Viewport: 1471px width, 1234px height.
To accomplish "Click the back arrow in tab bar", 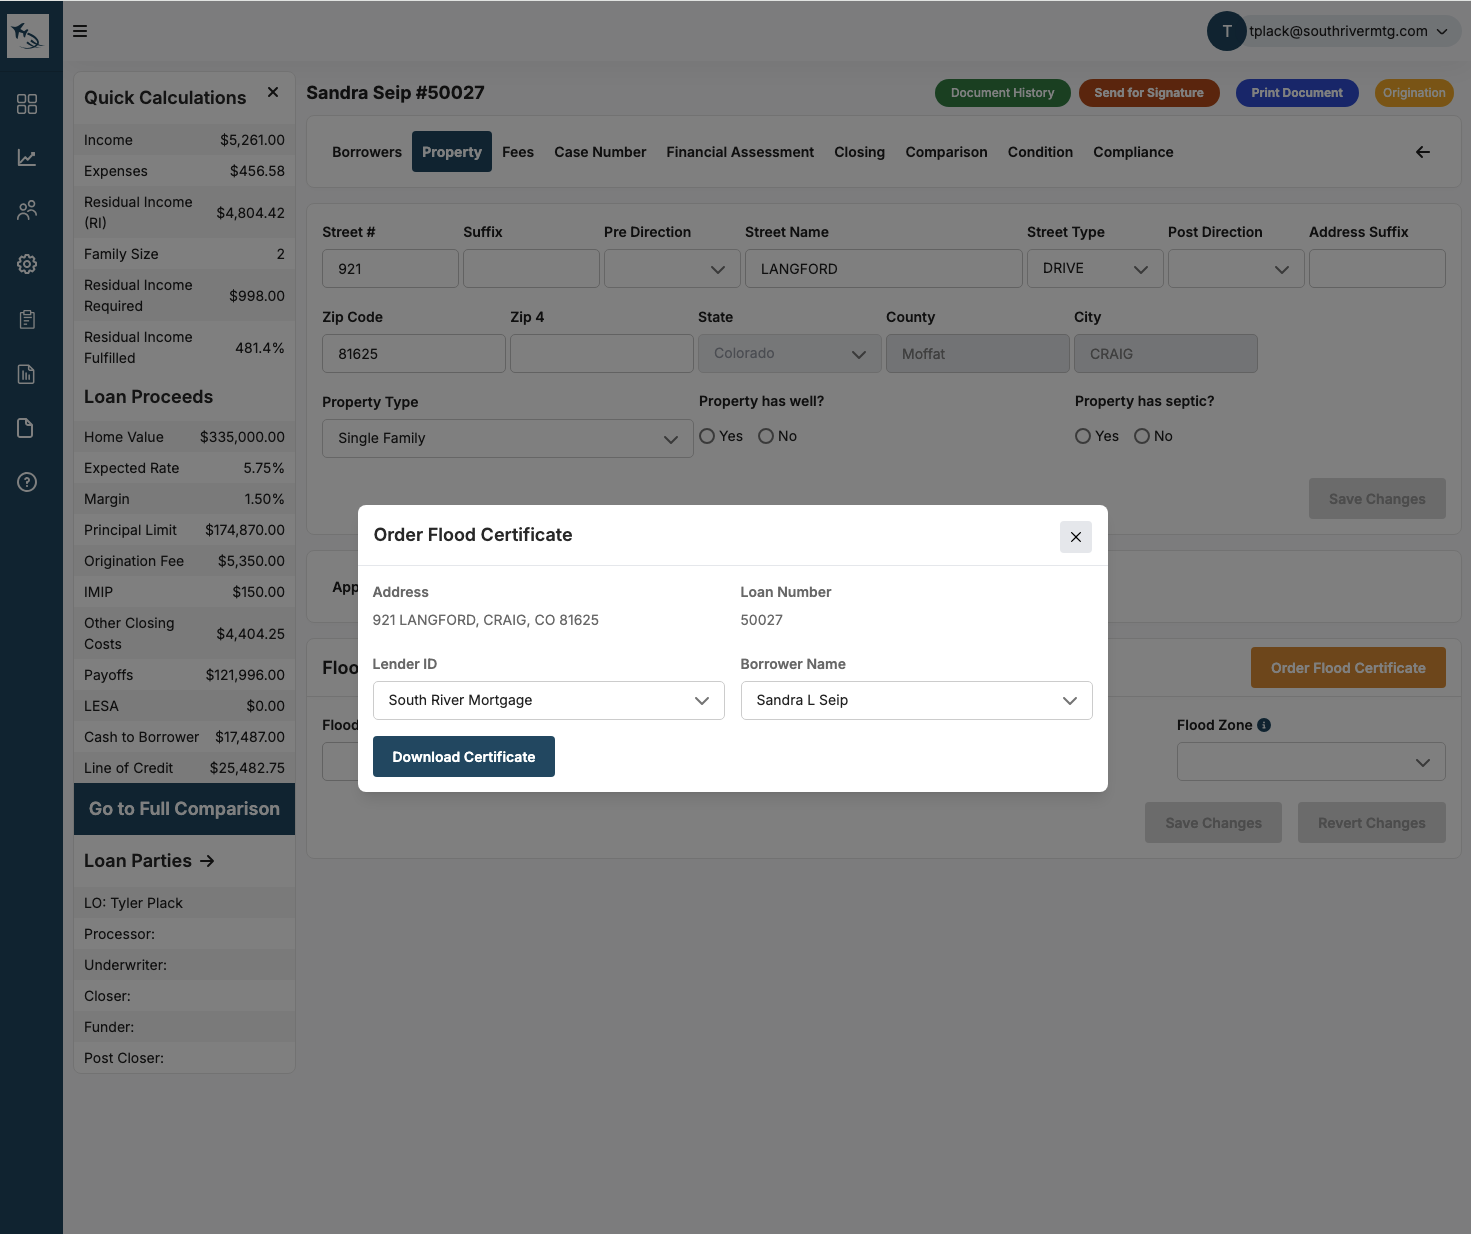I will (1422, 152).
